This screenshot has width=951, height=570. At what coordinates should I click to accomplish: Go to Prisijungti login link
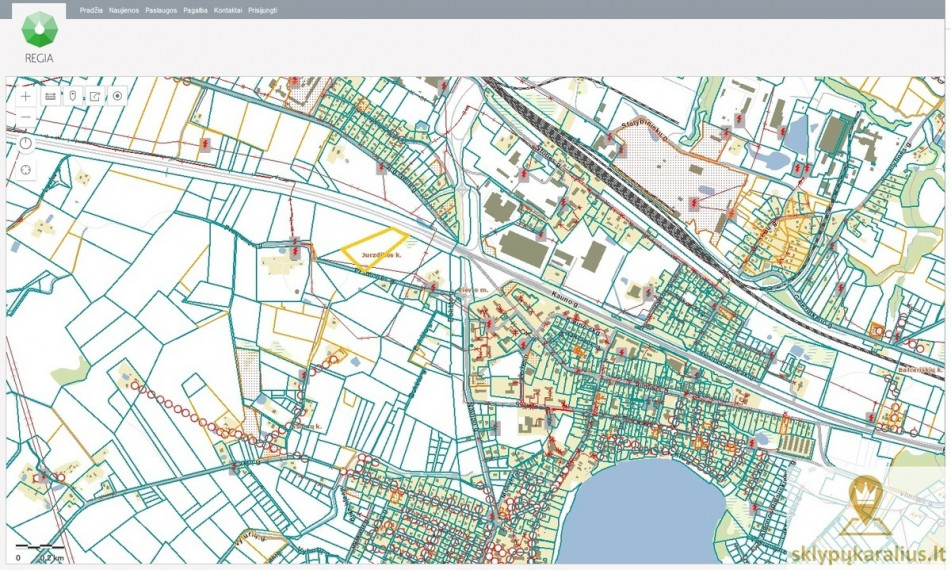pyautogui.click(x=263, y=10)
